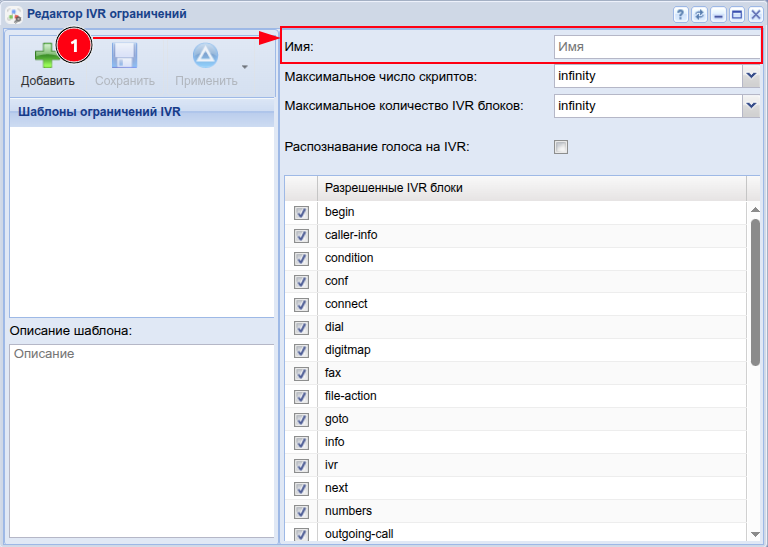768x547 pixels.
Task: Toggle the begin block checkbox
Action: click(301, 213)
